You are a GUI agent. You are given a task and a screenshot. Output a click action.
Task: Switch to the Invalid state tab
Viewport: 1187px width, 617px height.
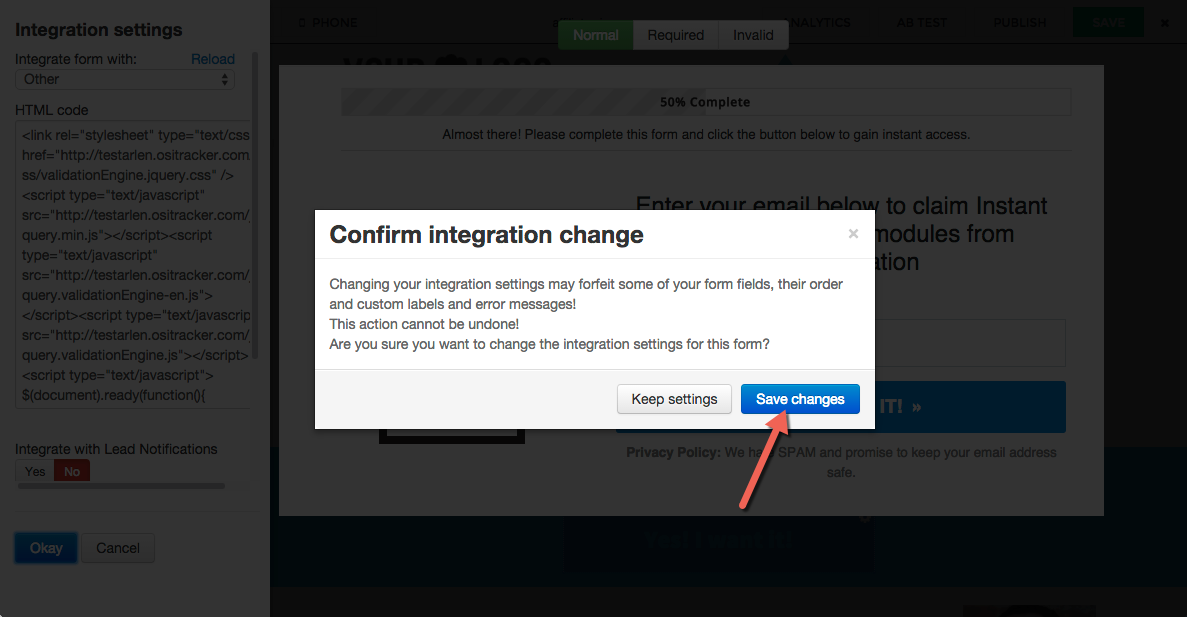[753, 35]
